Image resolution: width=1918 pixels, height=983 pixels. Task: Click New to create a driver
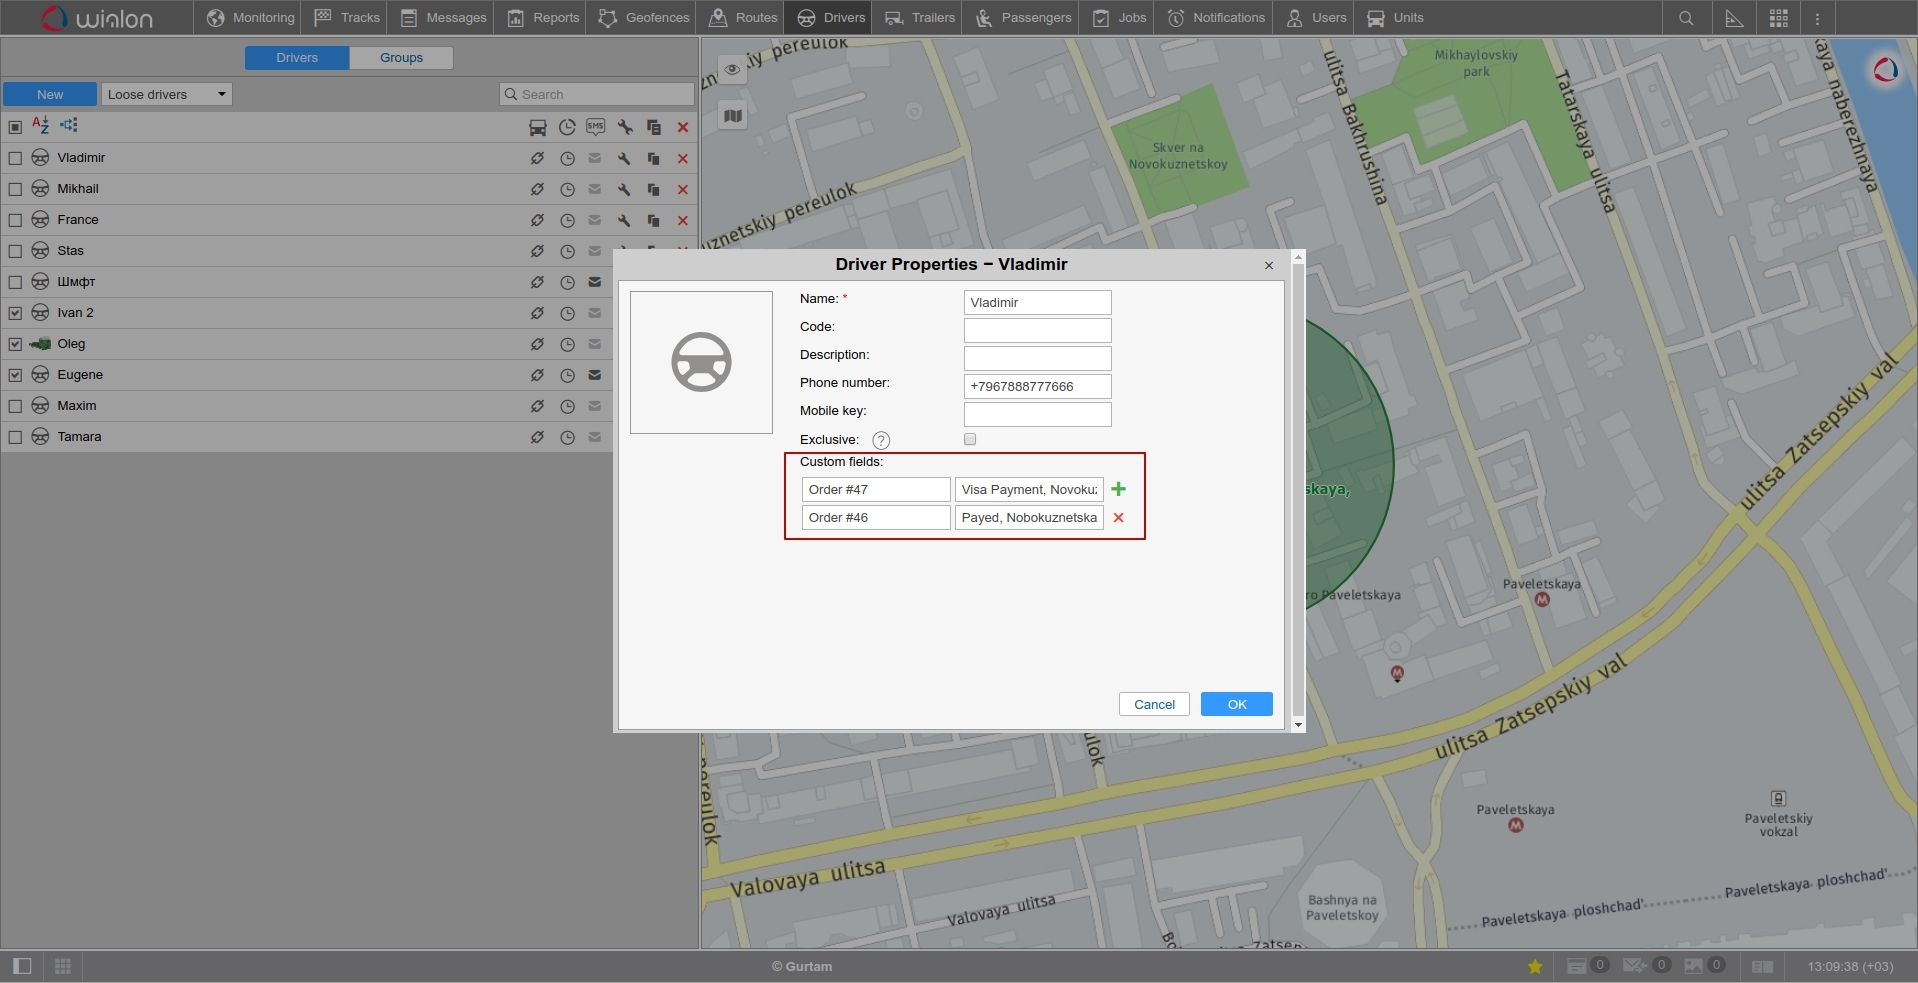pyautogui.click(x=48, y=93)
